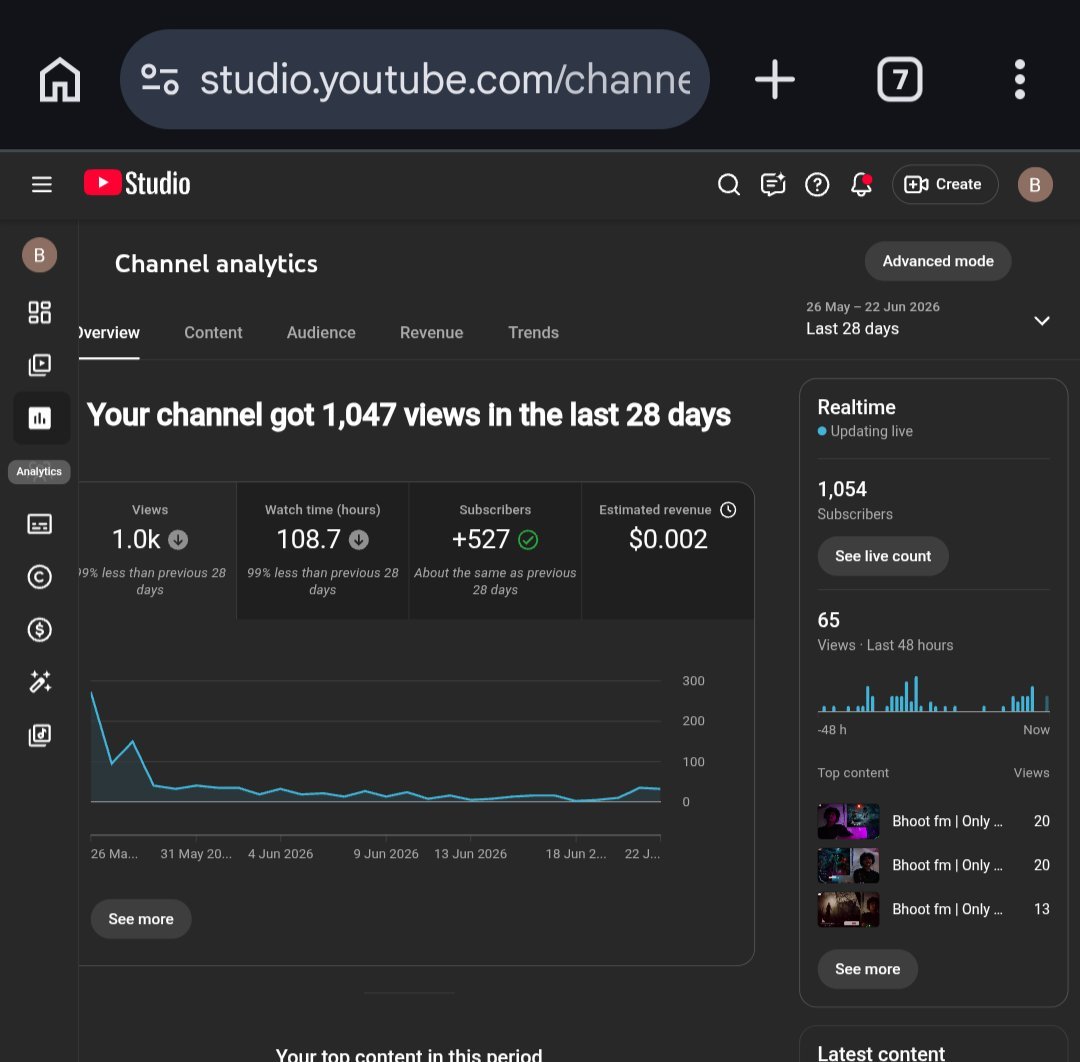Tap the browser home icon
Viewport: 1080px width, 1062px height.
[60, 79]
